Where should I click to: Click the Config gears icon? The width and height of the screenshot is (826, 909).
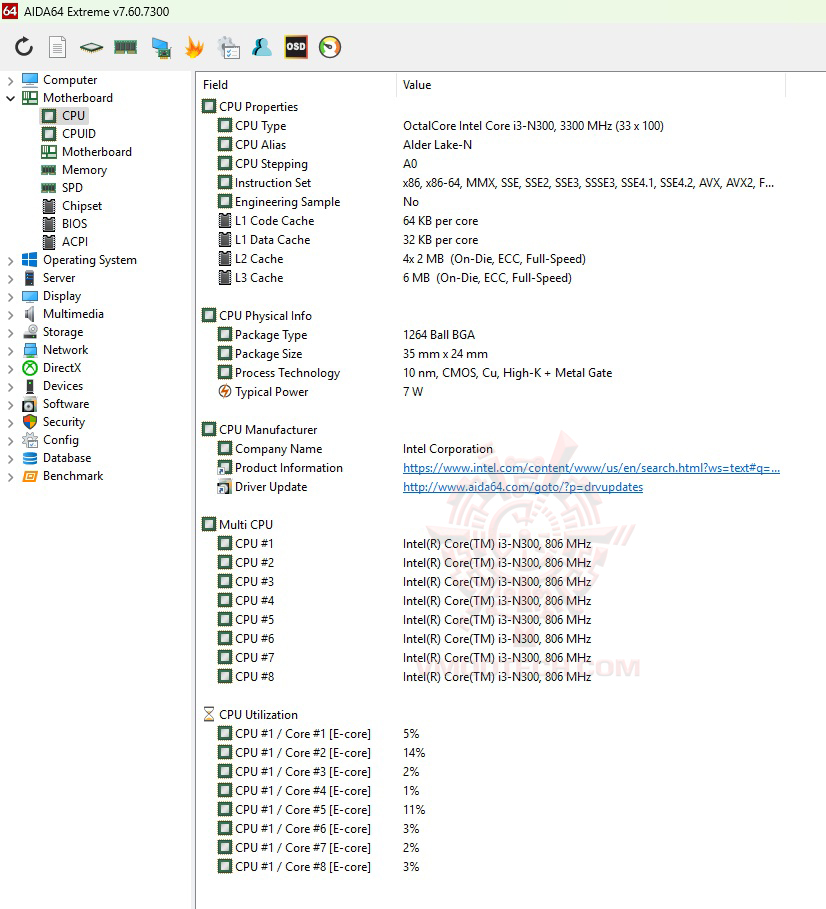click(x=30, y=440)
